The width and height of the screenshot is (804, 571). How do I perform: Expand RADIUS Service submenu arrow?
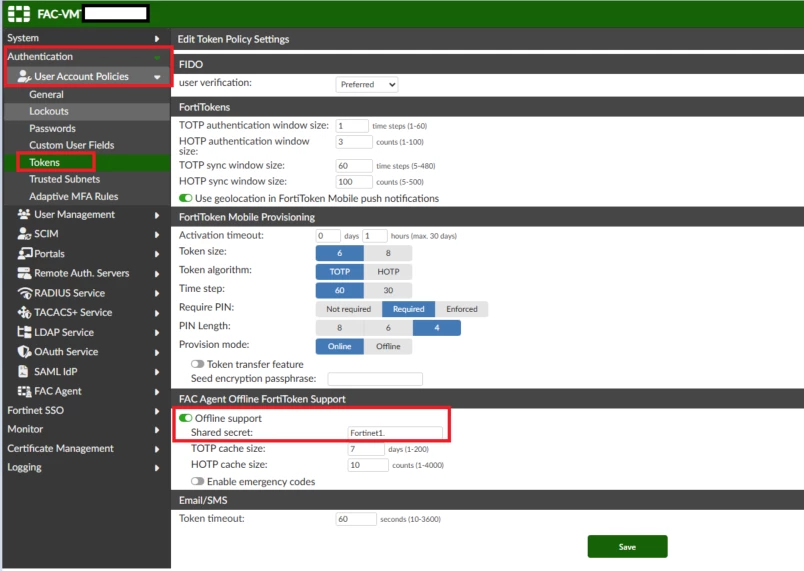click(157, 294)
